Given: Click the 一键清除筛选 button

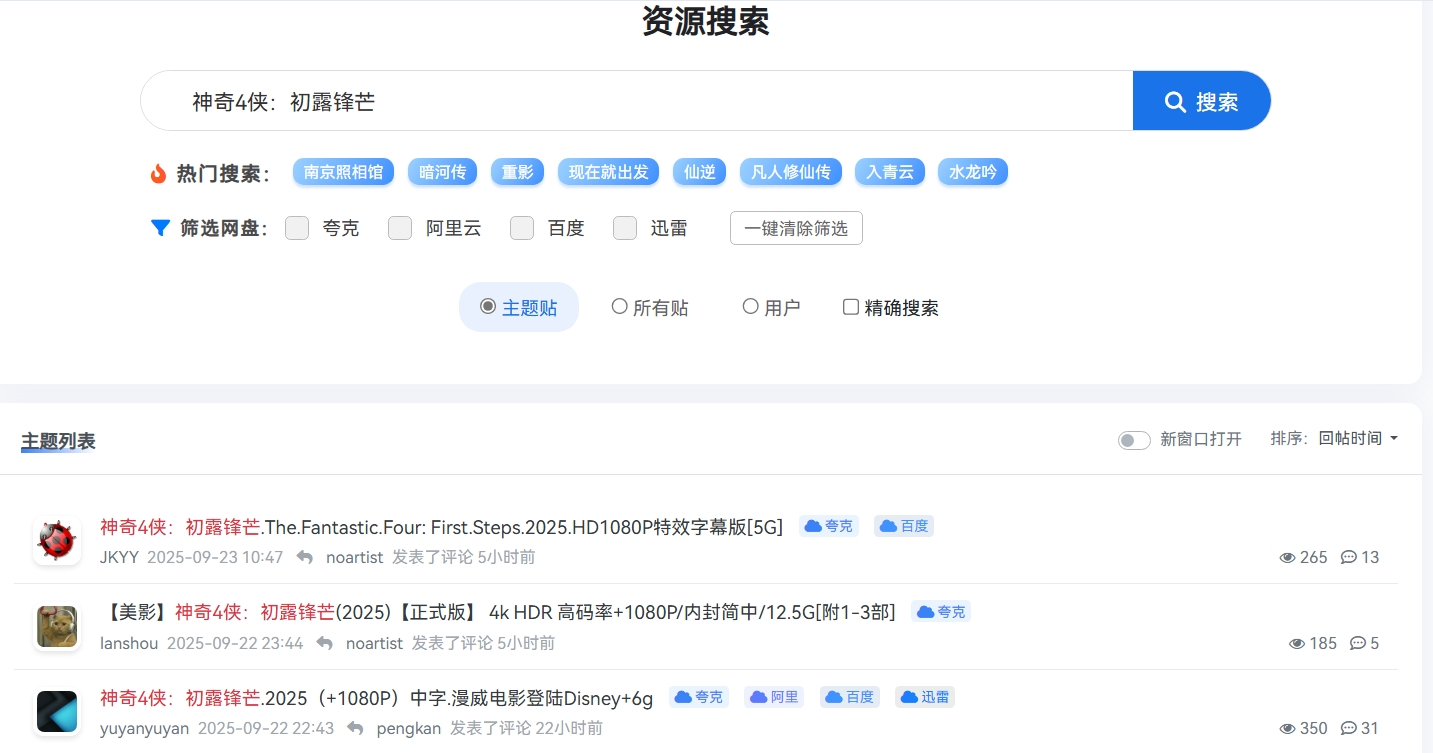Looking at the screenshot, I should (796, 228).
